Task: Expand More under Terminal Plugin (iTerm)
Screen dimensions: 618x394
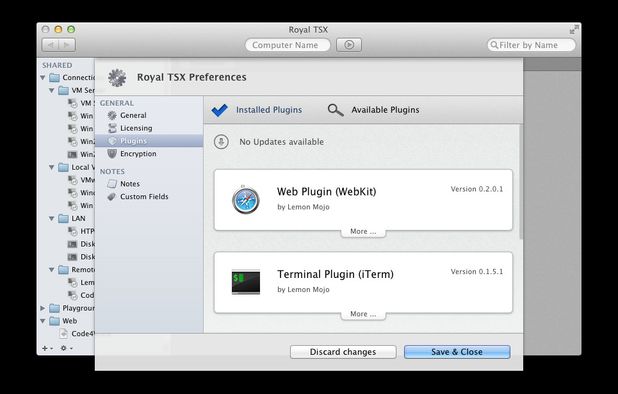Action: click(363, 314)
